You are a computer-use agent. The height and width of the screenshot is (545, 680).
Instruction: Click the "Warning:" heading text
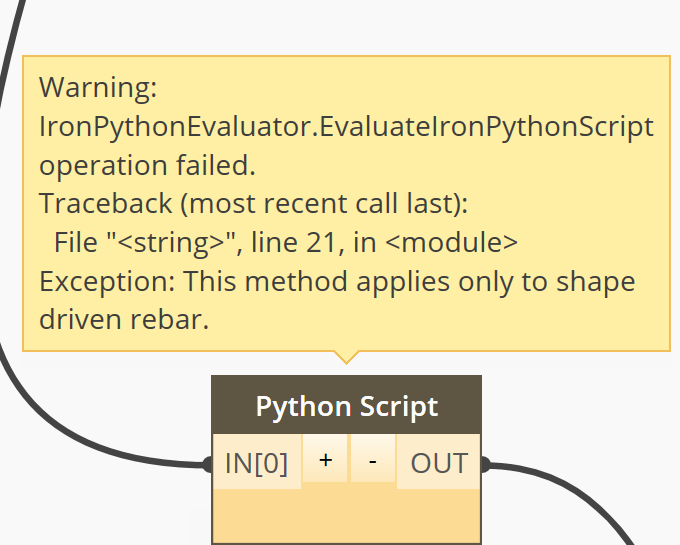(x=98, y=88)
